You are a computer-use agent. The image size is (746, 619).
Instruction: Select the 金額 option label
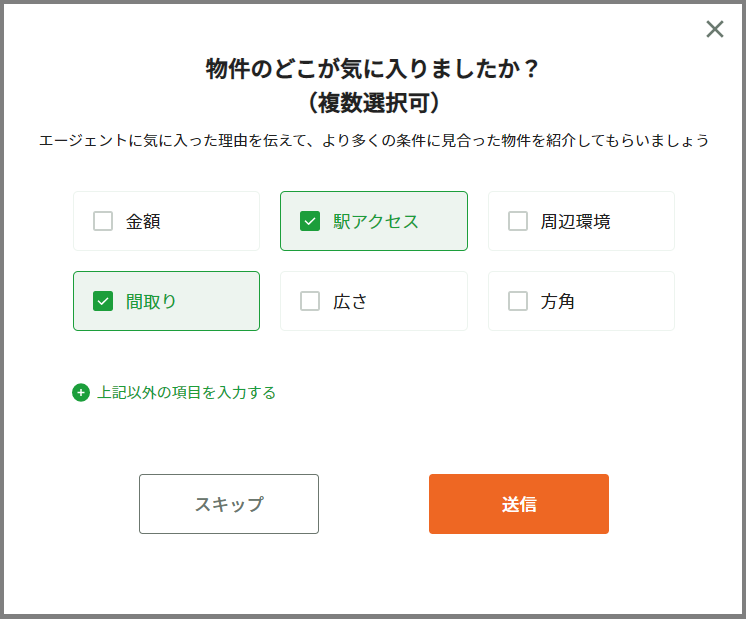click(143, 221)
